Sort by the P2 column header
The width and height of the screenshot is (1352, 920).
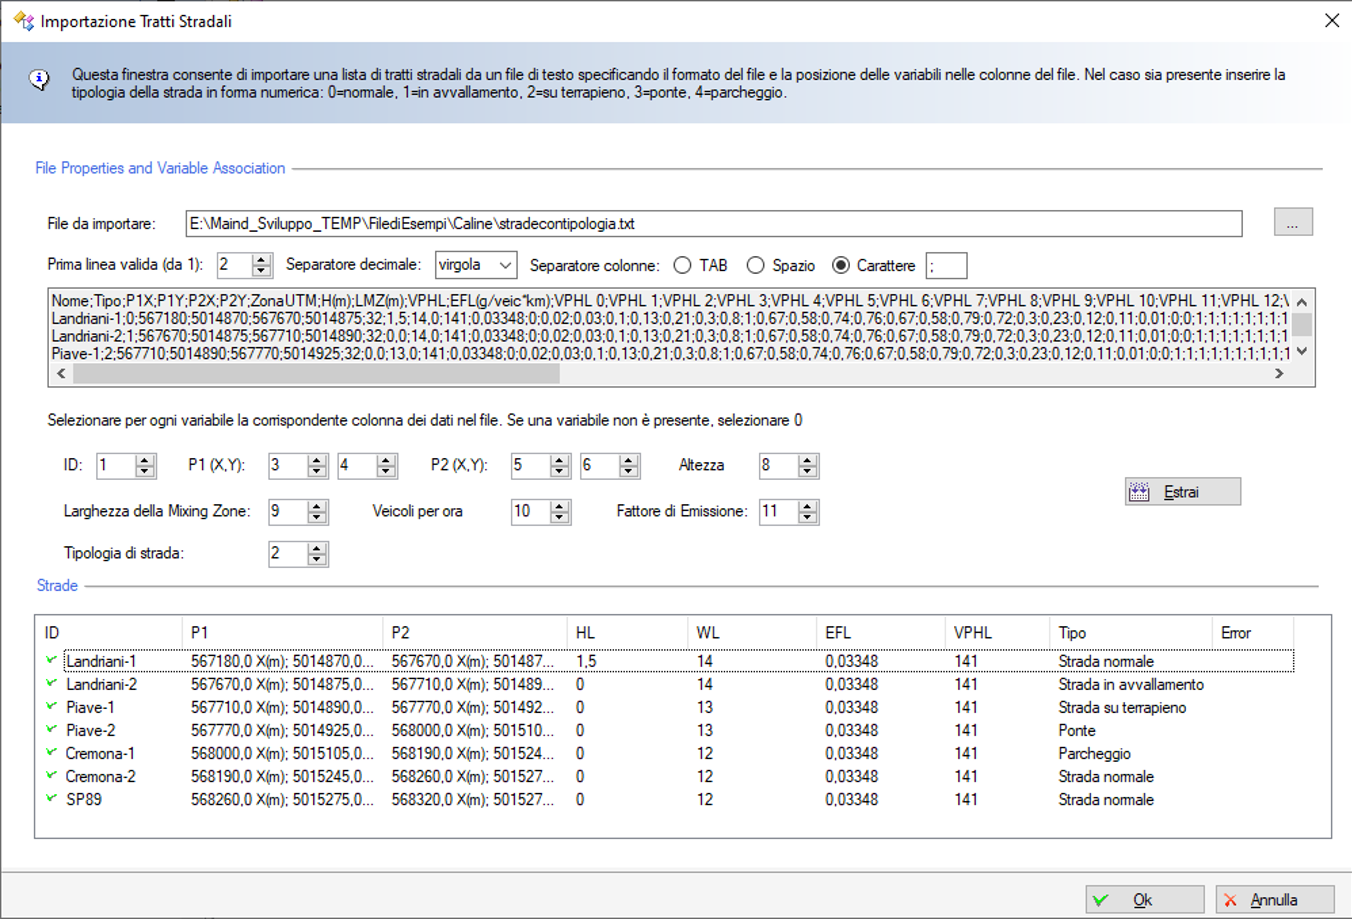(476, 633)
